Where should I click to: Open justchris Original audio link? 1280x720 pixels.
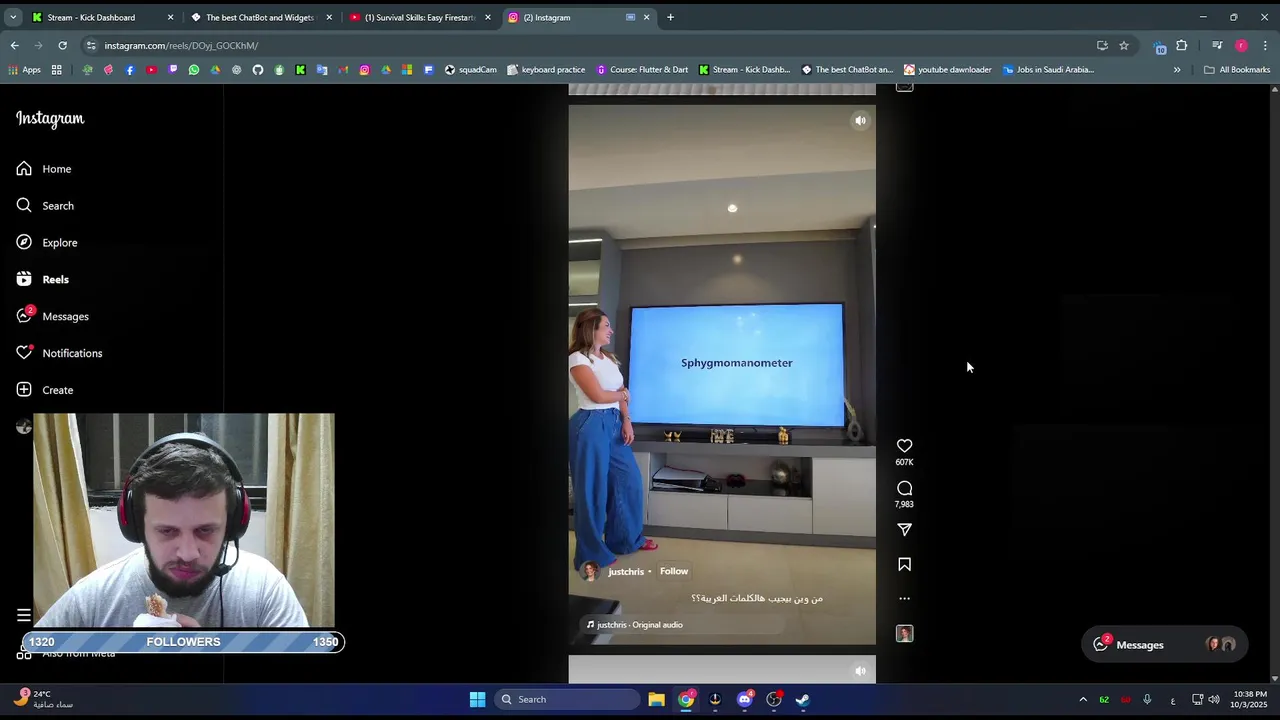640,625
